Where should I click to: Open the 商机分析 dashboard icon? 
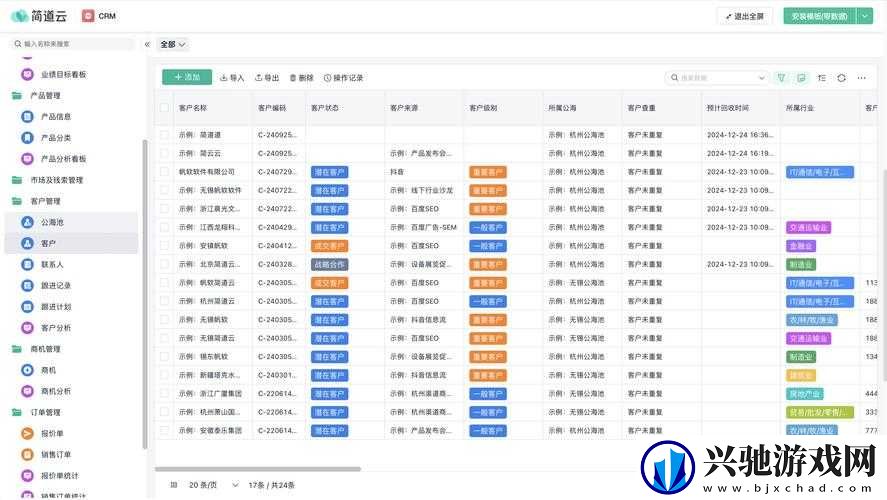(27, 391)
